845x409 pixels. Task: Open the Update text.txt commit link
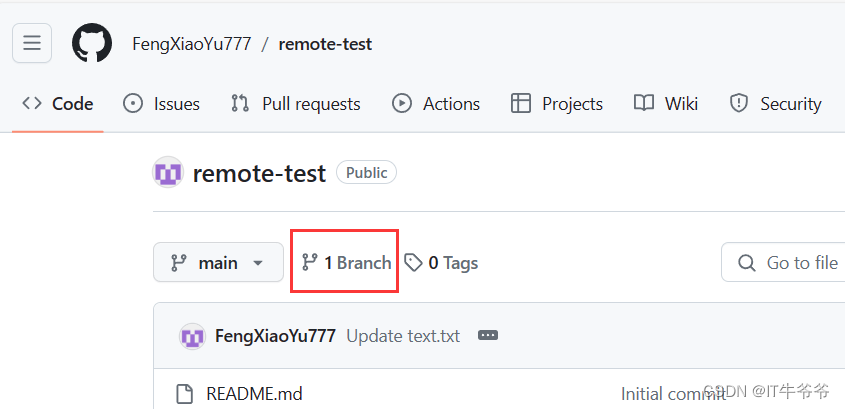coord(403,336)
